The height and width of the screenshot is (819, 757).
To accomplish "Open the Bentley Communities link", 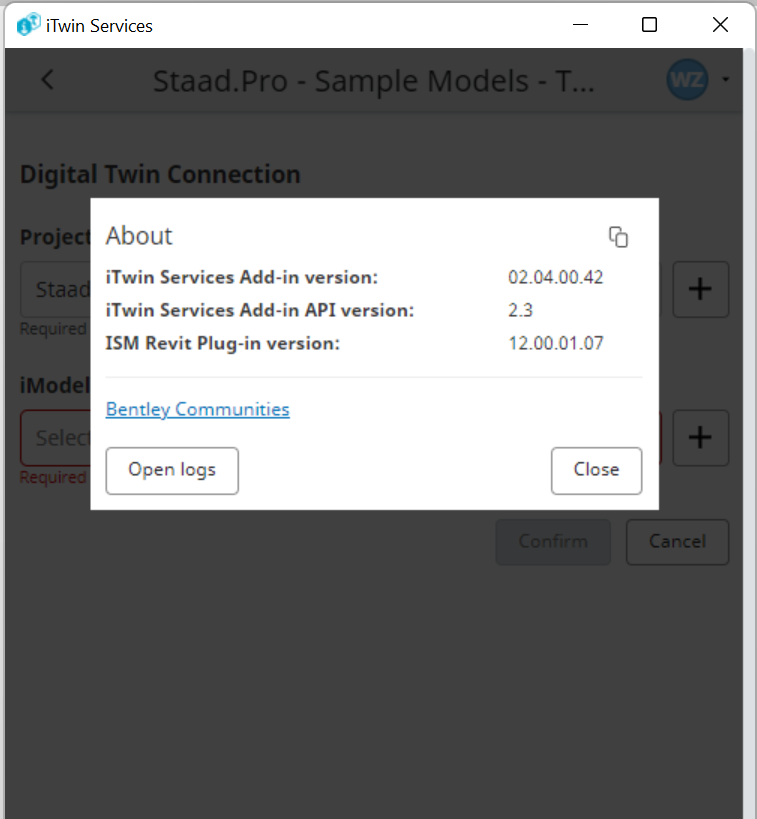I will 197,410.
